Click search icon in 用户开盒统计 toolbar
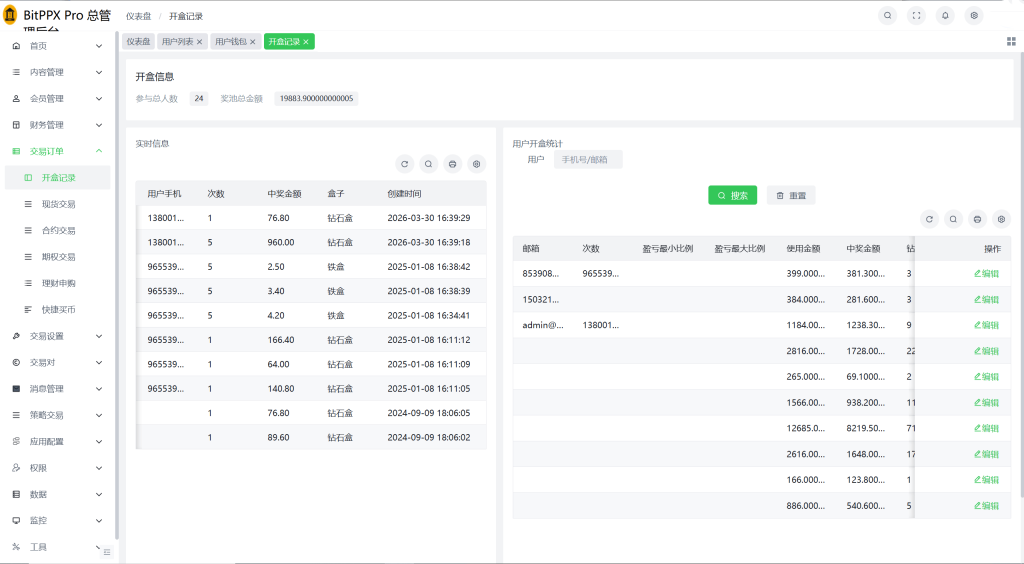 (x=953, y=219)
